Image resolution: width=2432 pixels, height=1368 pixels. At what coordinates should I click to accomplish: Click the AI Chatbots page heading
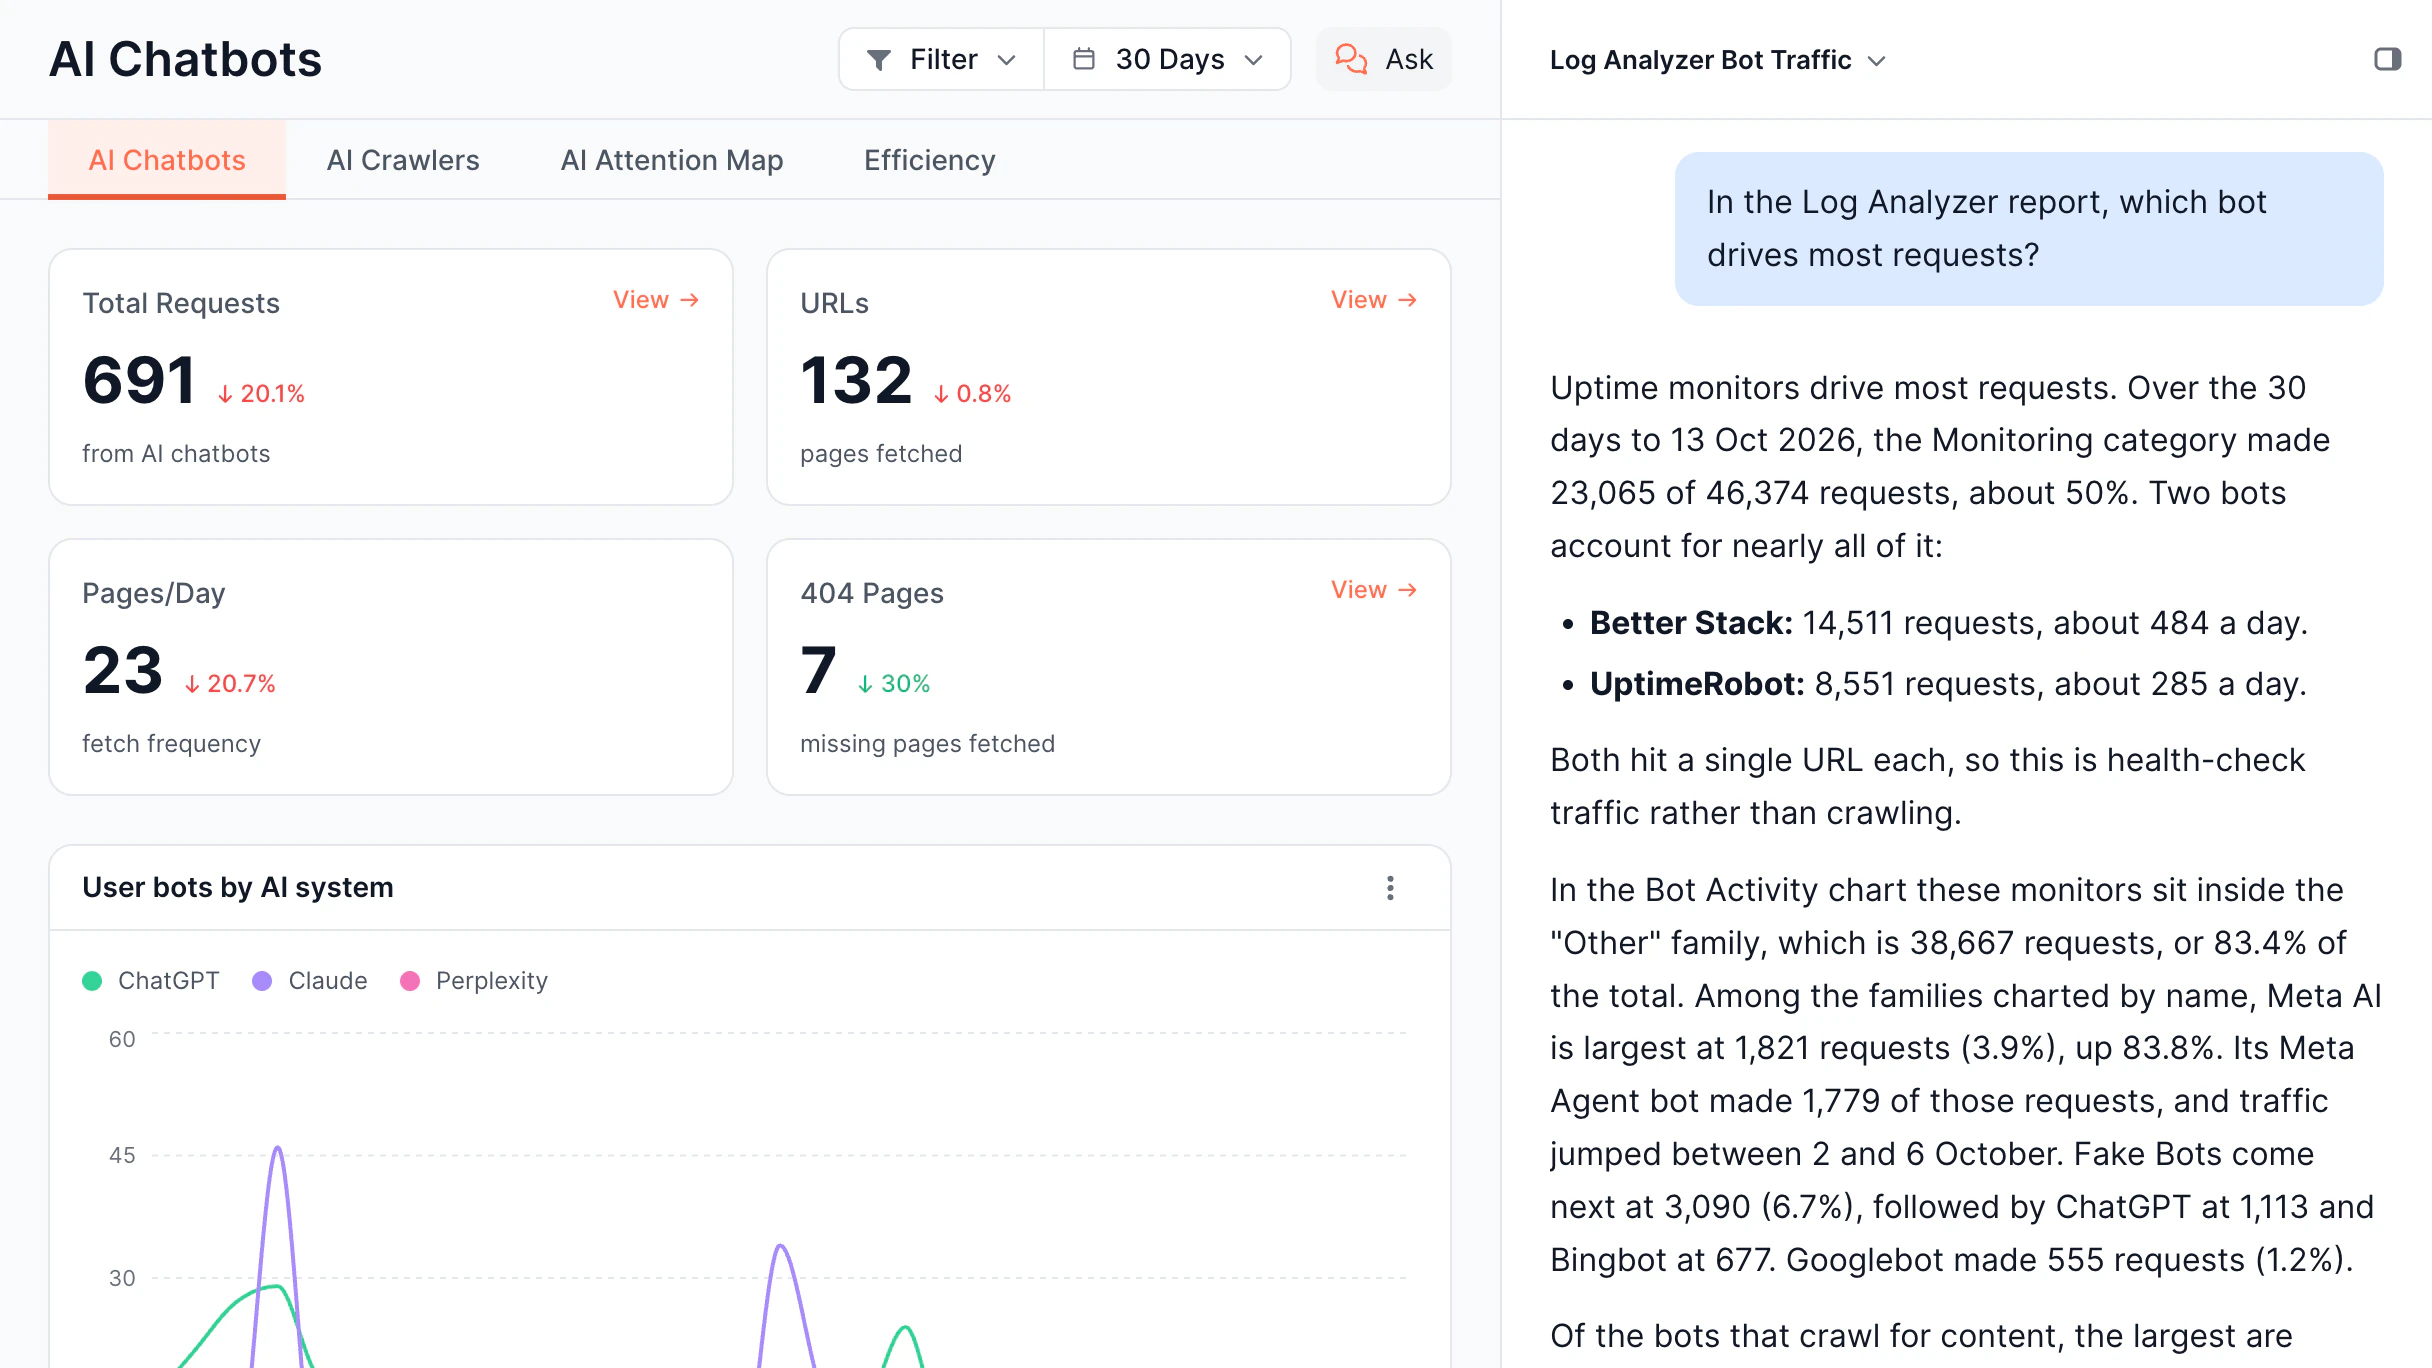coord(186,59)
